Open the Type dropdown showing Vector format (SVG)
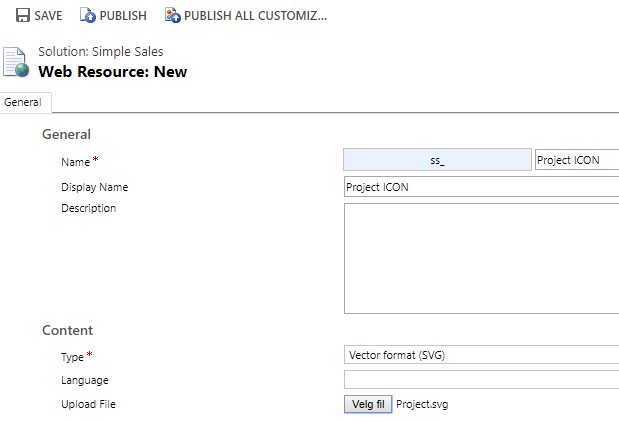 (480, 355)
